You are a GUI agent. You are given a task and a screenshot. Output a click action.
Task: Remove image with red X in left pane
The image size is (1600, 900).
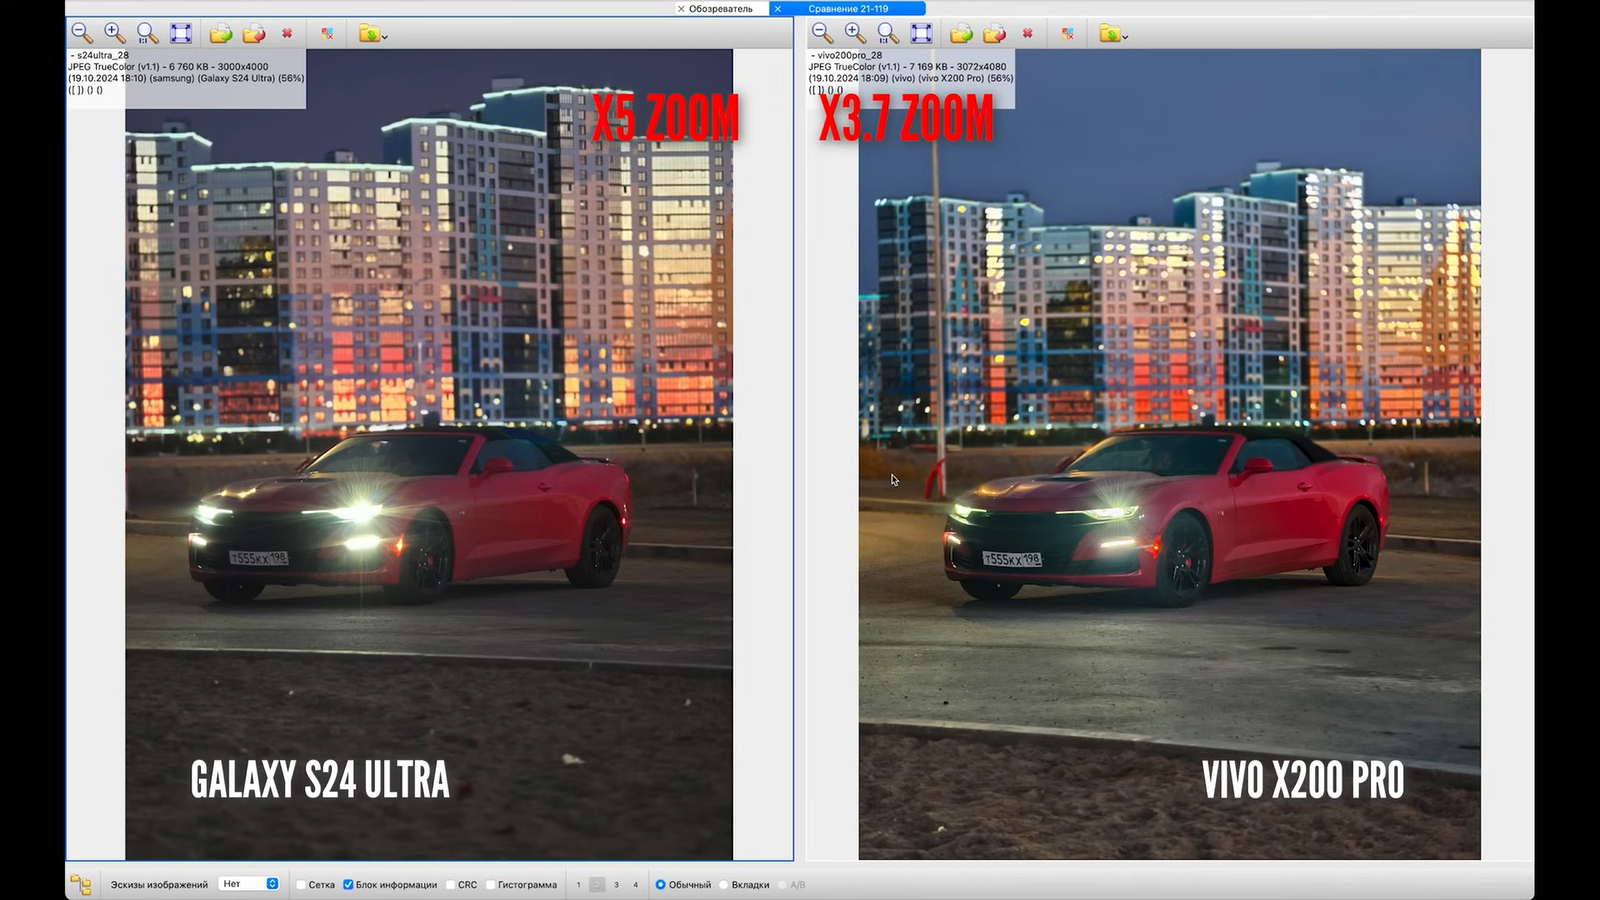287,33
